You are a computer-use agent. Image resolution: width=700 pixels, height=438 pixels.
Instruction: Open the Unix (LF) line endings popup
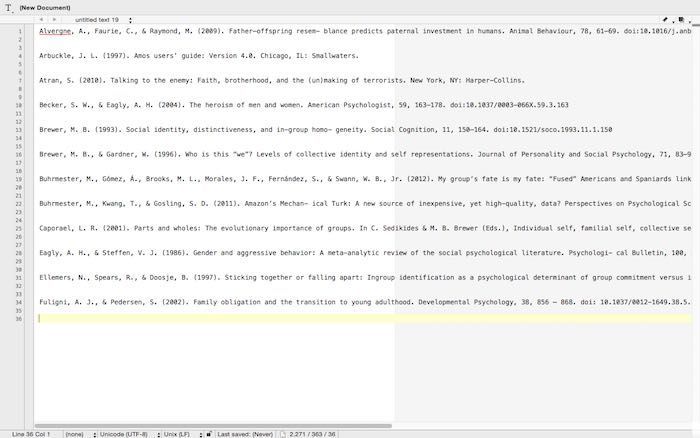point(183,434)
